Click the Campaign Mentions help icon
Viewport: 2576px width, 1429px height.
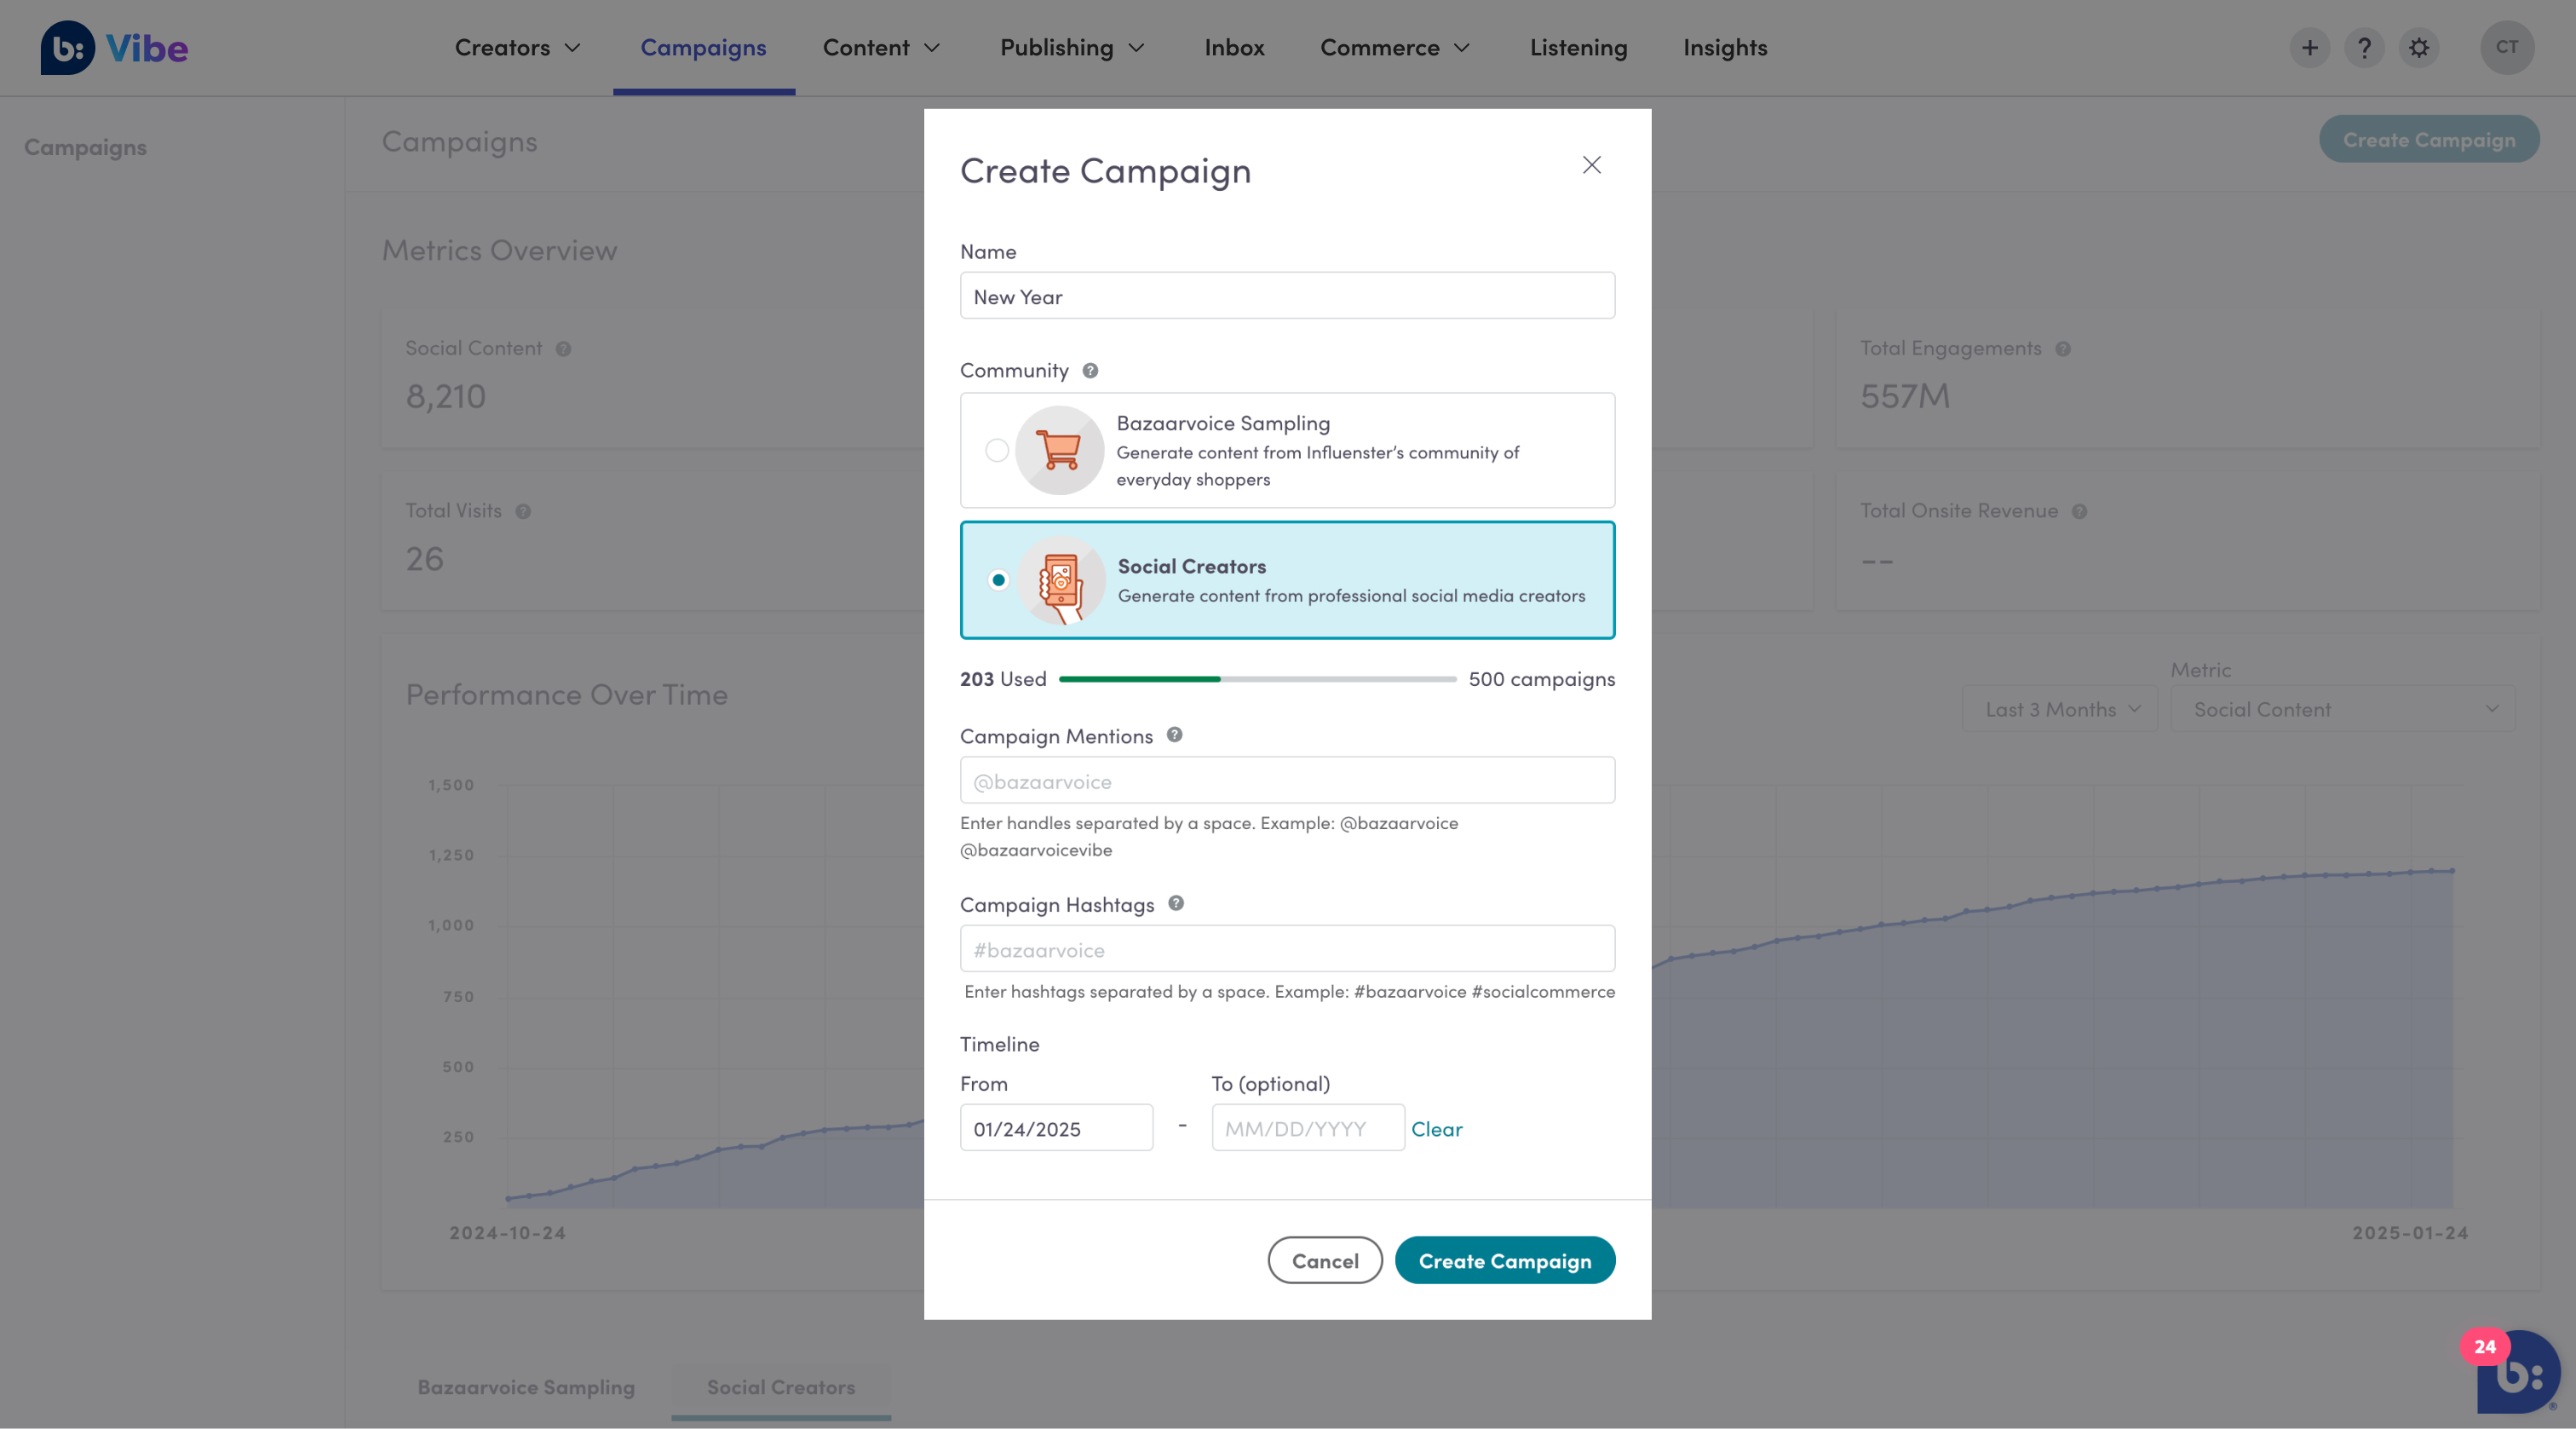(x=1174, y=735)
